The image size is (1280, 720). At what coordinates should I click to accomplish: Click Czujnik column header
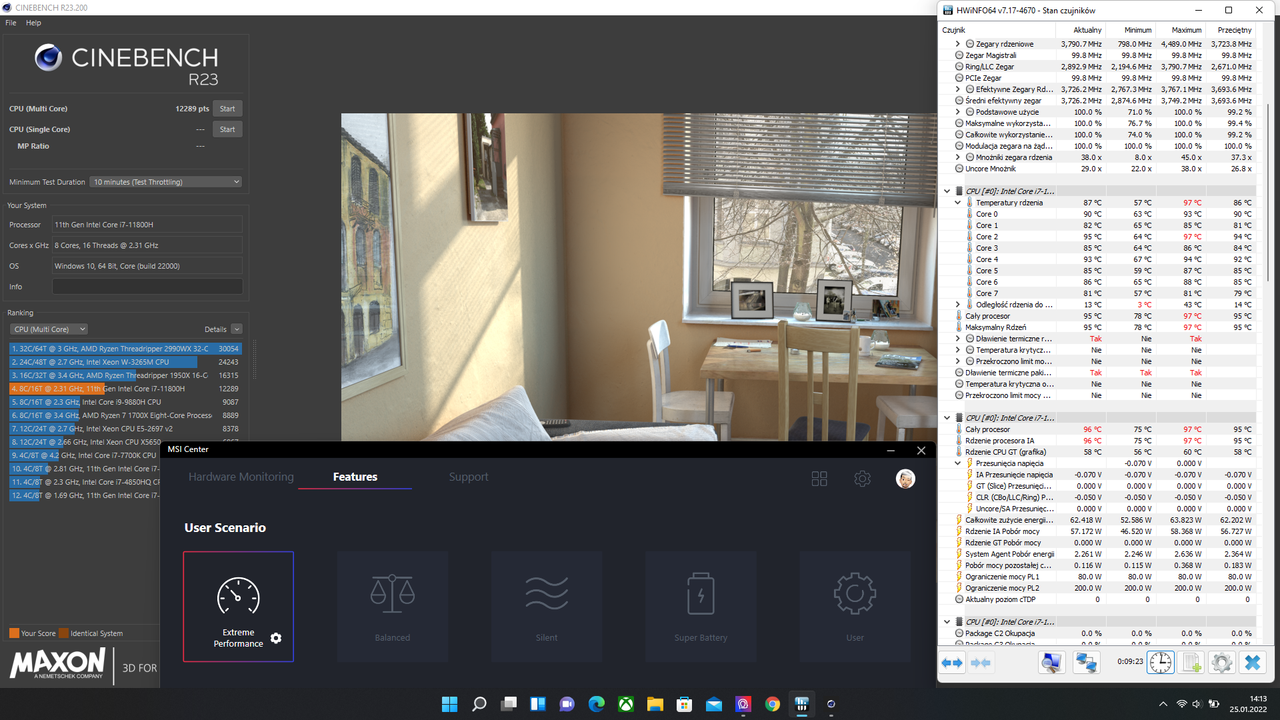[996, 30]
